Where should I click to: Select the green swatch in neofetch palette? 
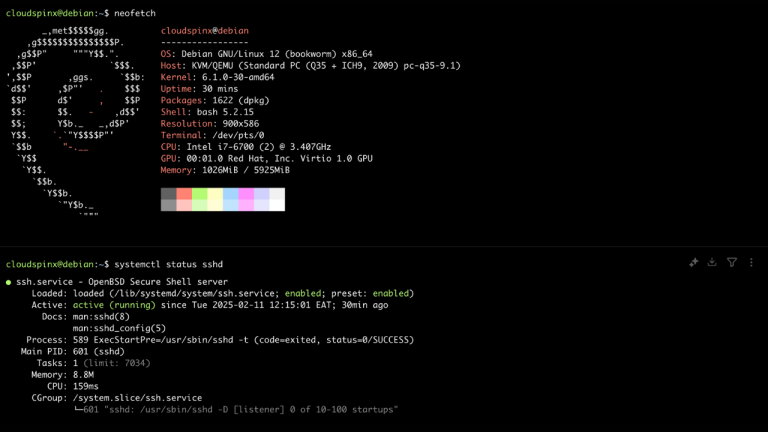[199, 194]
